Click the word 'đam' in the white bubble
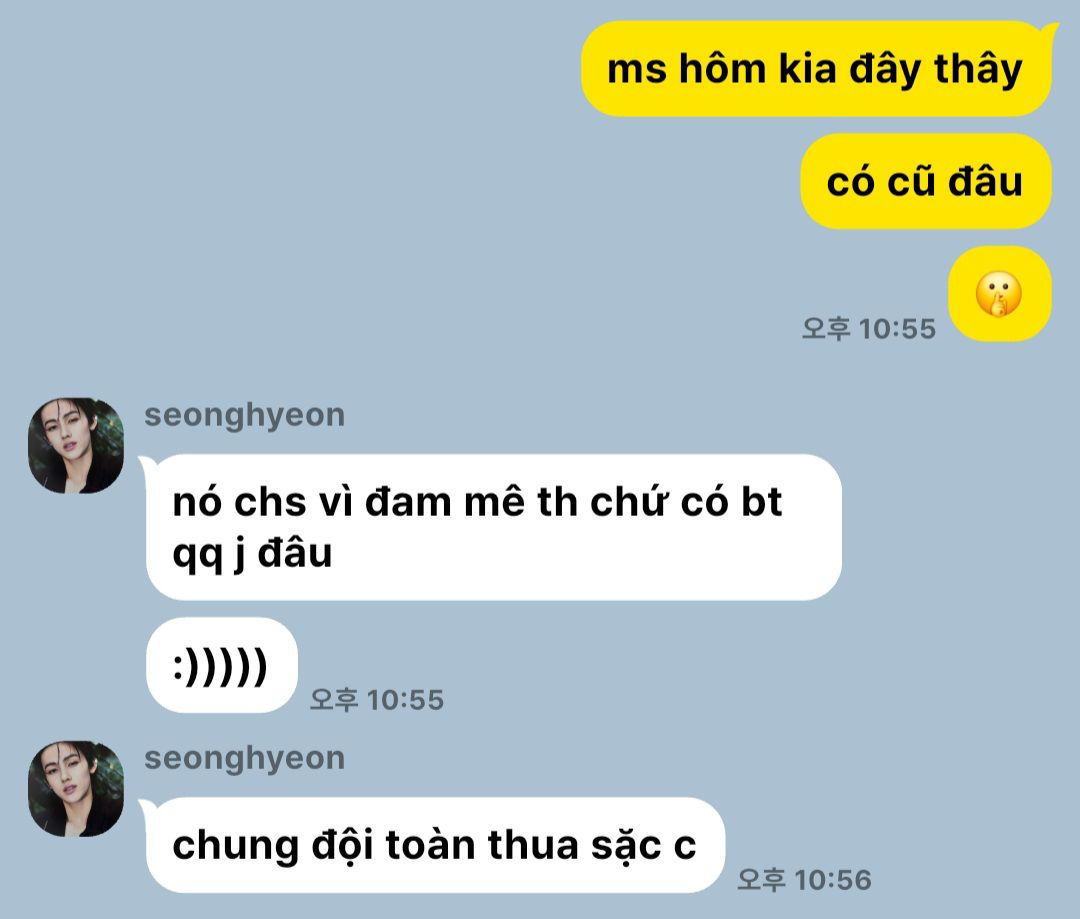Image resolution: width=1080 pixels, height=919 pixels. click(408, 502)
